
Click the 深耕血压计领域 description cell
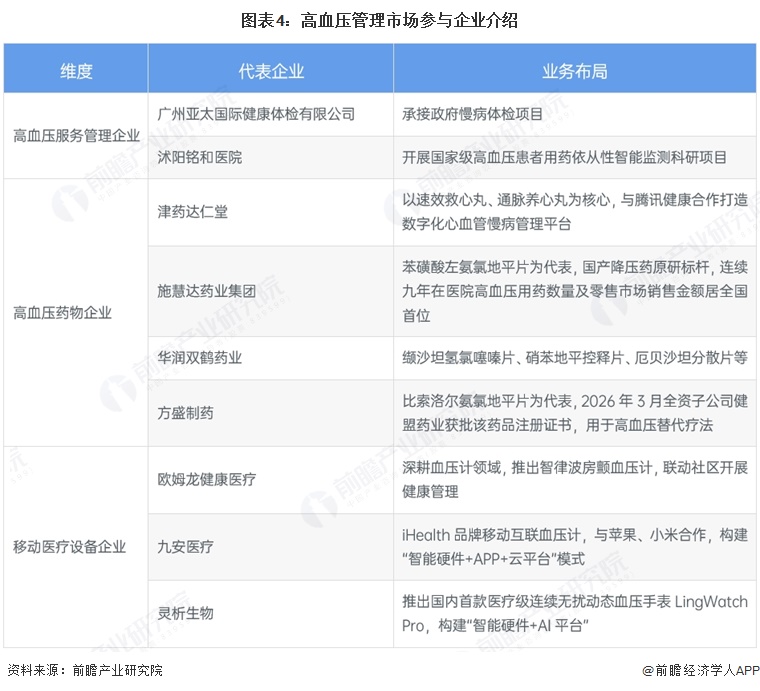coord(575,480)
